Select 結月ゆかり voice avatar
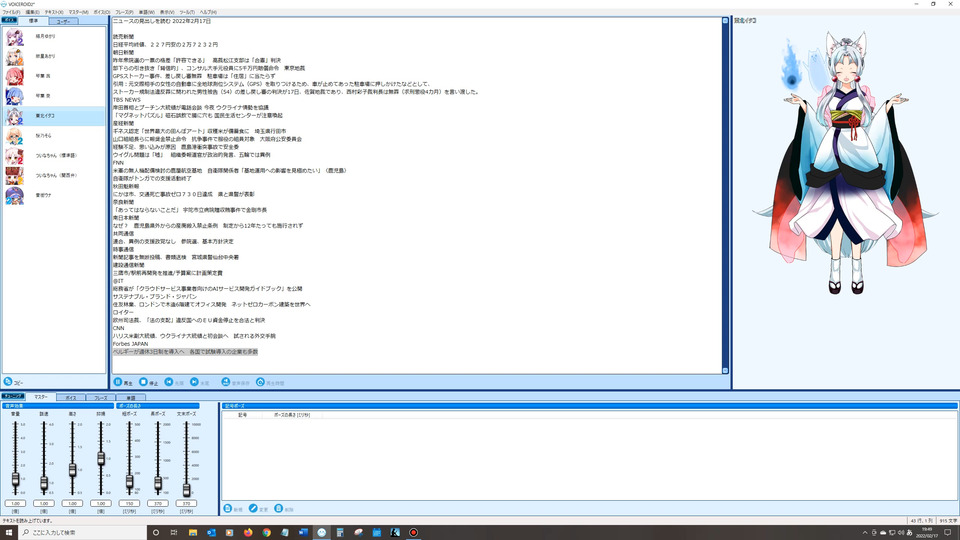This screenshot has width=960, height=540. coord(14,37)
